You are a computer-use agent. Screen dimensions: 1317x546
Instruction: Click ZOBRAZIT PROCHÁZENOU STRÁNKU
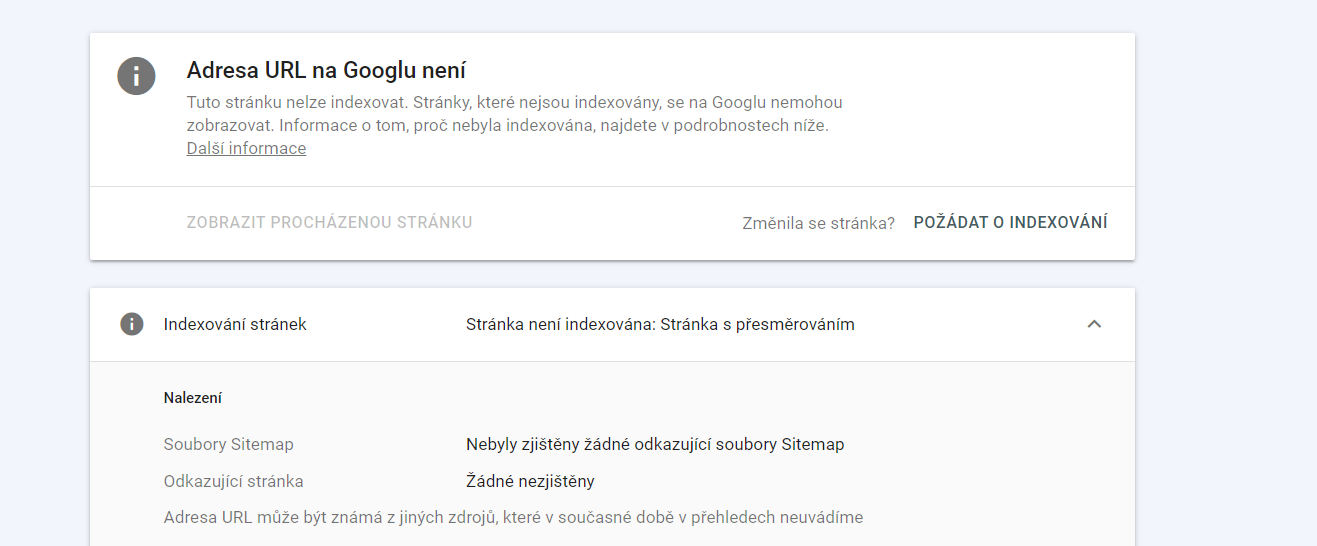tap(329, 223)
